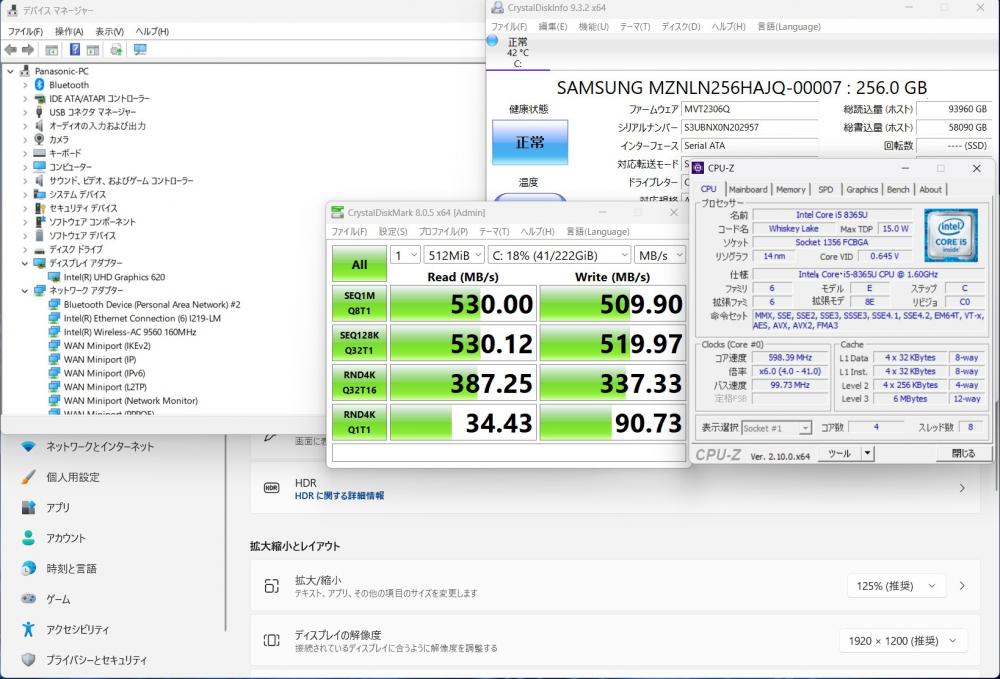This screenshot has width=1000, height=679.
Task: Select the camera (カメラ) device icon
Action: coord(39,139)
